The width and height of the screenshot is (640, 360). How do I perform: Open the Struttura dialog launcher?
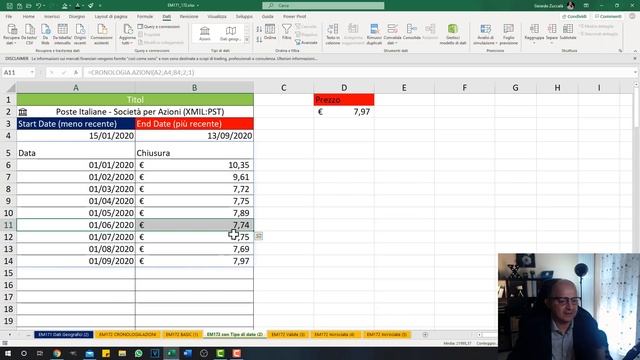click(x=620, y=51)
